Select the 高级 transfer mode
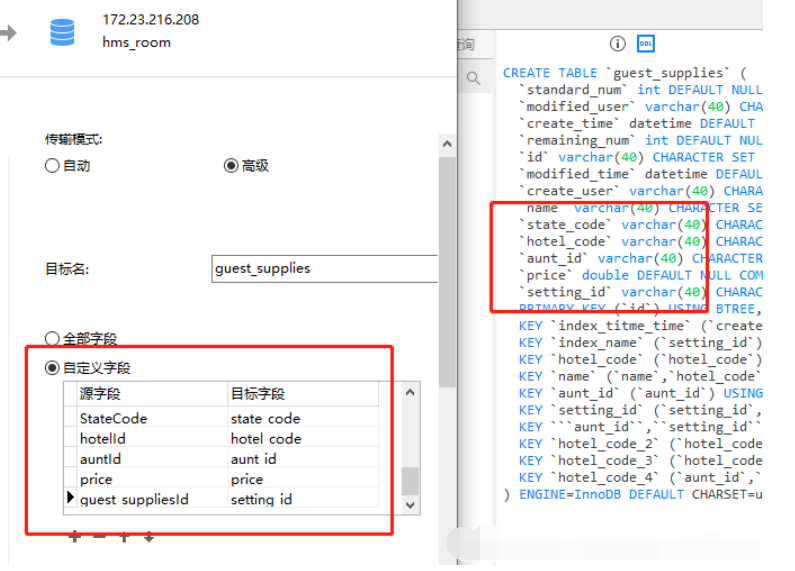The height and width of the screenshot is (571, 795). (231, 166)
